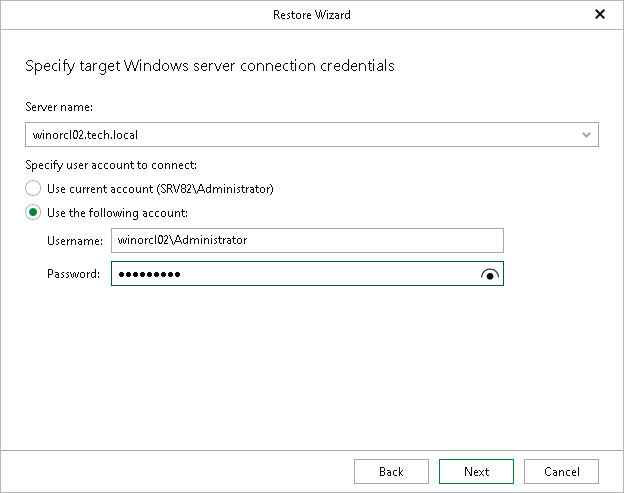This screenshot has height=493, width=624.
Task: Click the 'Server name:' label
Action: (59, 107)
